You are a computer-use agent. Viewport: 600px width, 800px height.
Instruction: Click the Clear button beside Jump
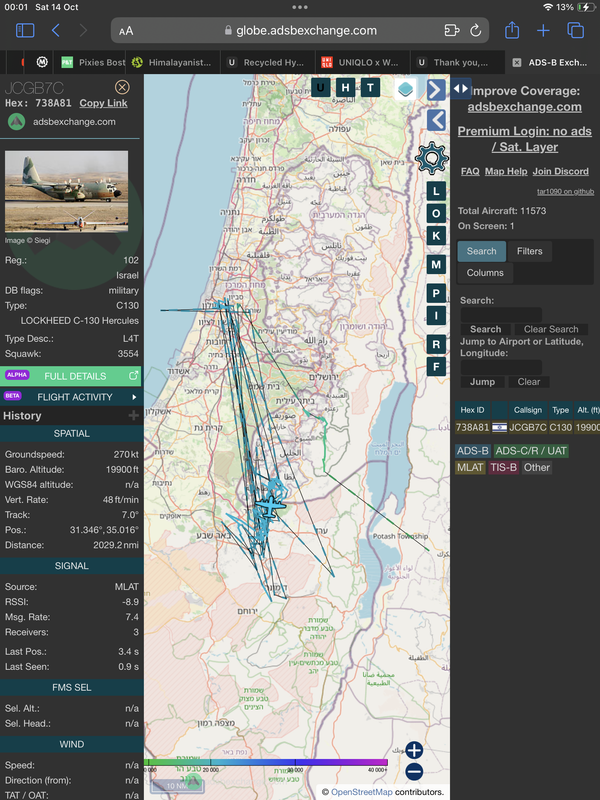529,382
